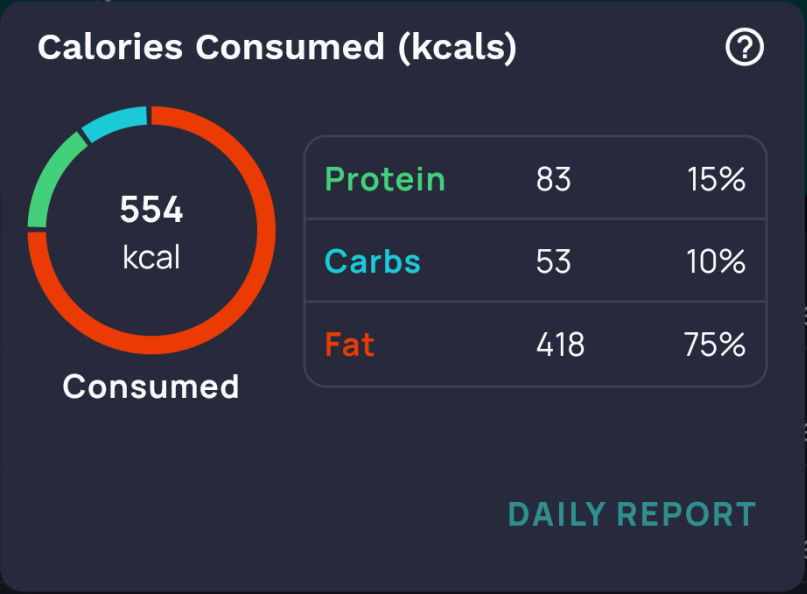Image resolution: width=807 pixels, height=594 pixels.
Task: Click the protein value 83
Action: [553, 180]
